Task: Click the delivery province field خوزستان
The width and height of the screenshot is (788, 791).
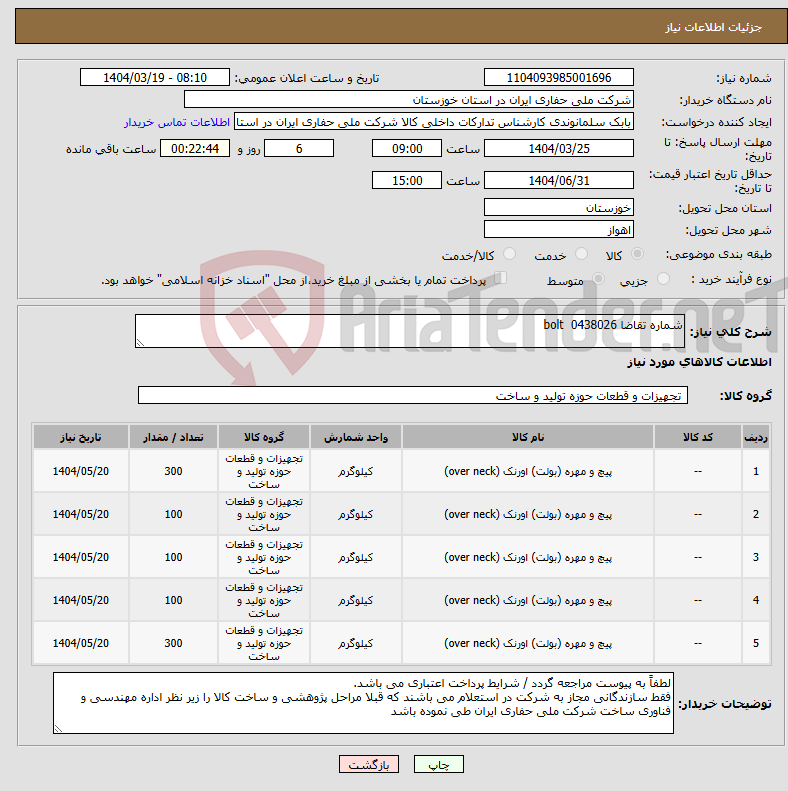Action: pos(558,207)
